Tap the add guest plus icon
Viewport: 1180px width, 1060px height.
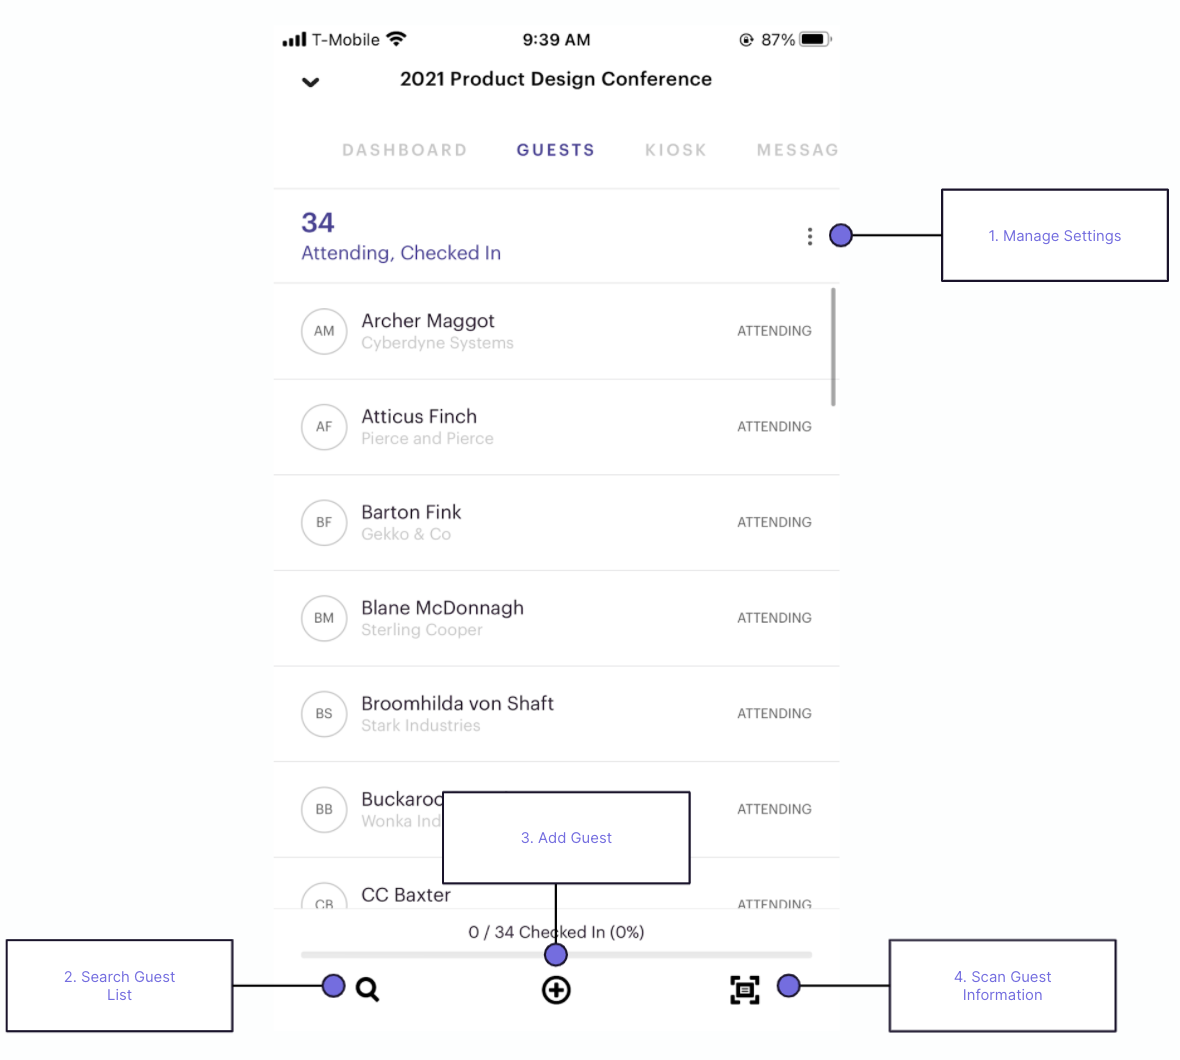point(556,990)
